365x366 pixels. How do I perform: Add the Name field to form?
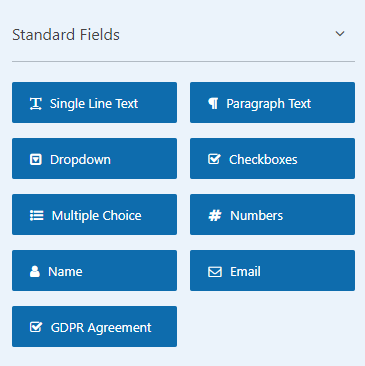tap(94, 271)
